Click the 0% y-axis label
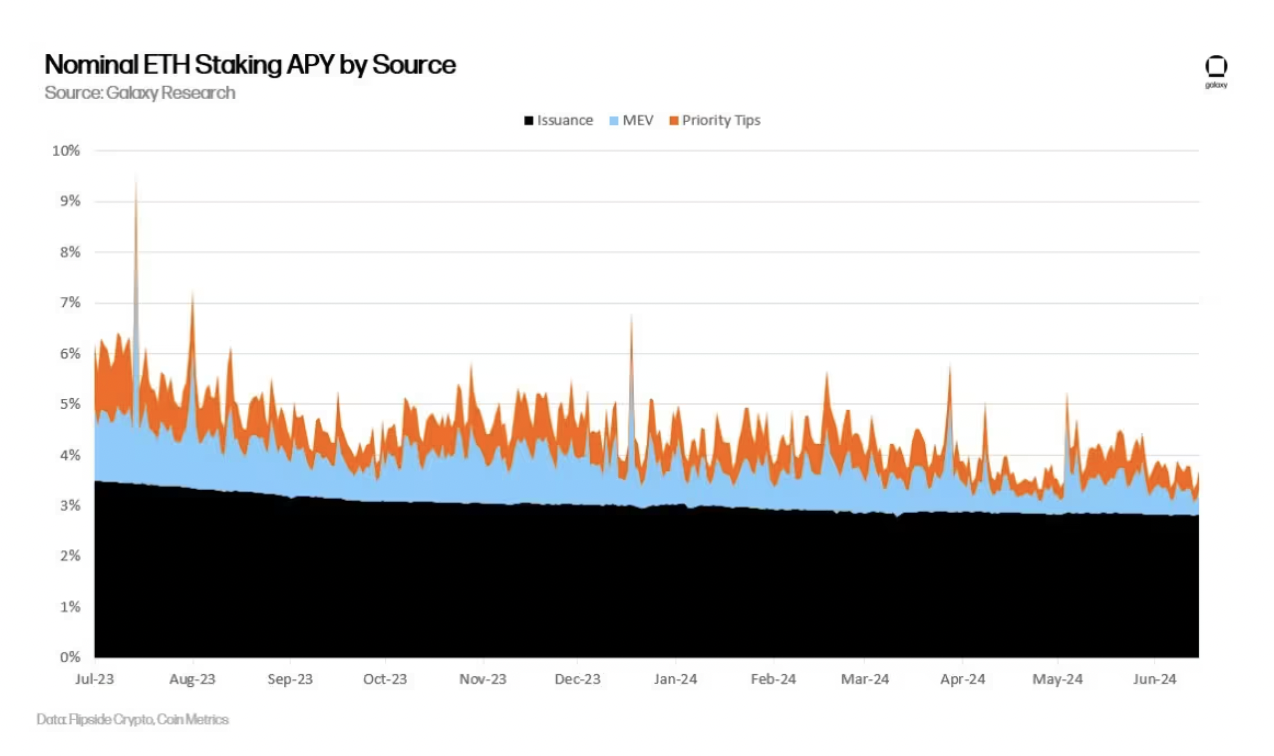The height and width of the screenshot is (756, 1274). click(x=70, y=657)
